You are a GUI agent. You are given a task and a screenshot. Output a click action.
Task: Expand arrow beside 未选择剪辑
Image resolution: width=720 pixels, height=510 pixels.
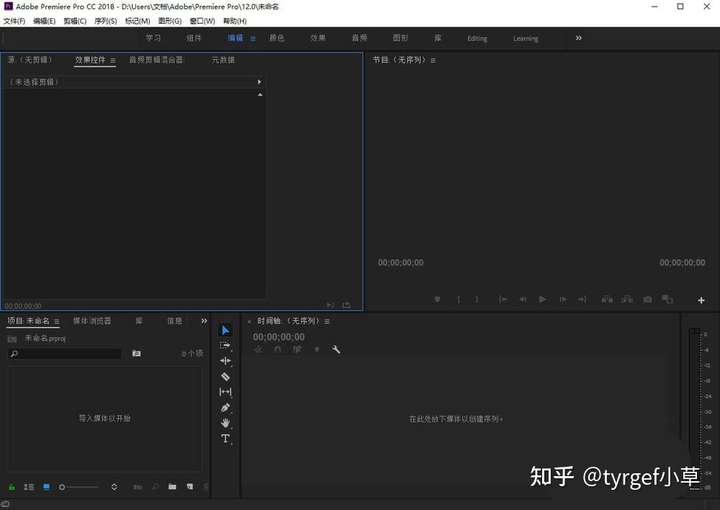coord(259,82)
